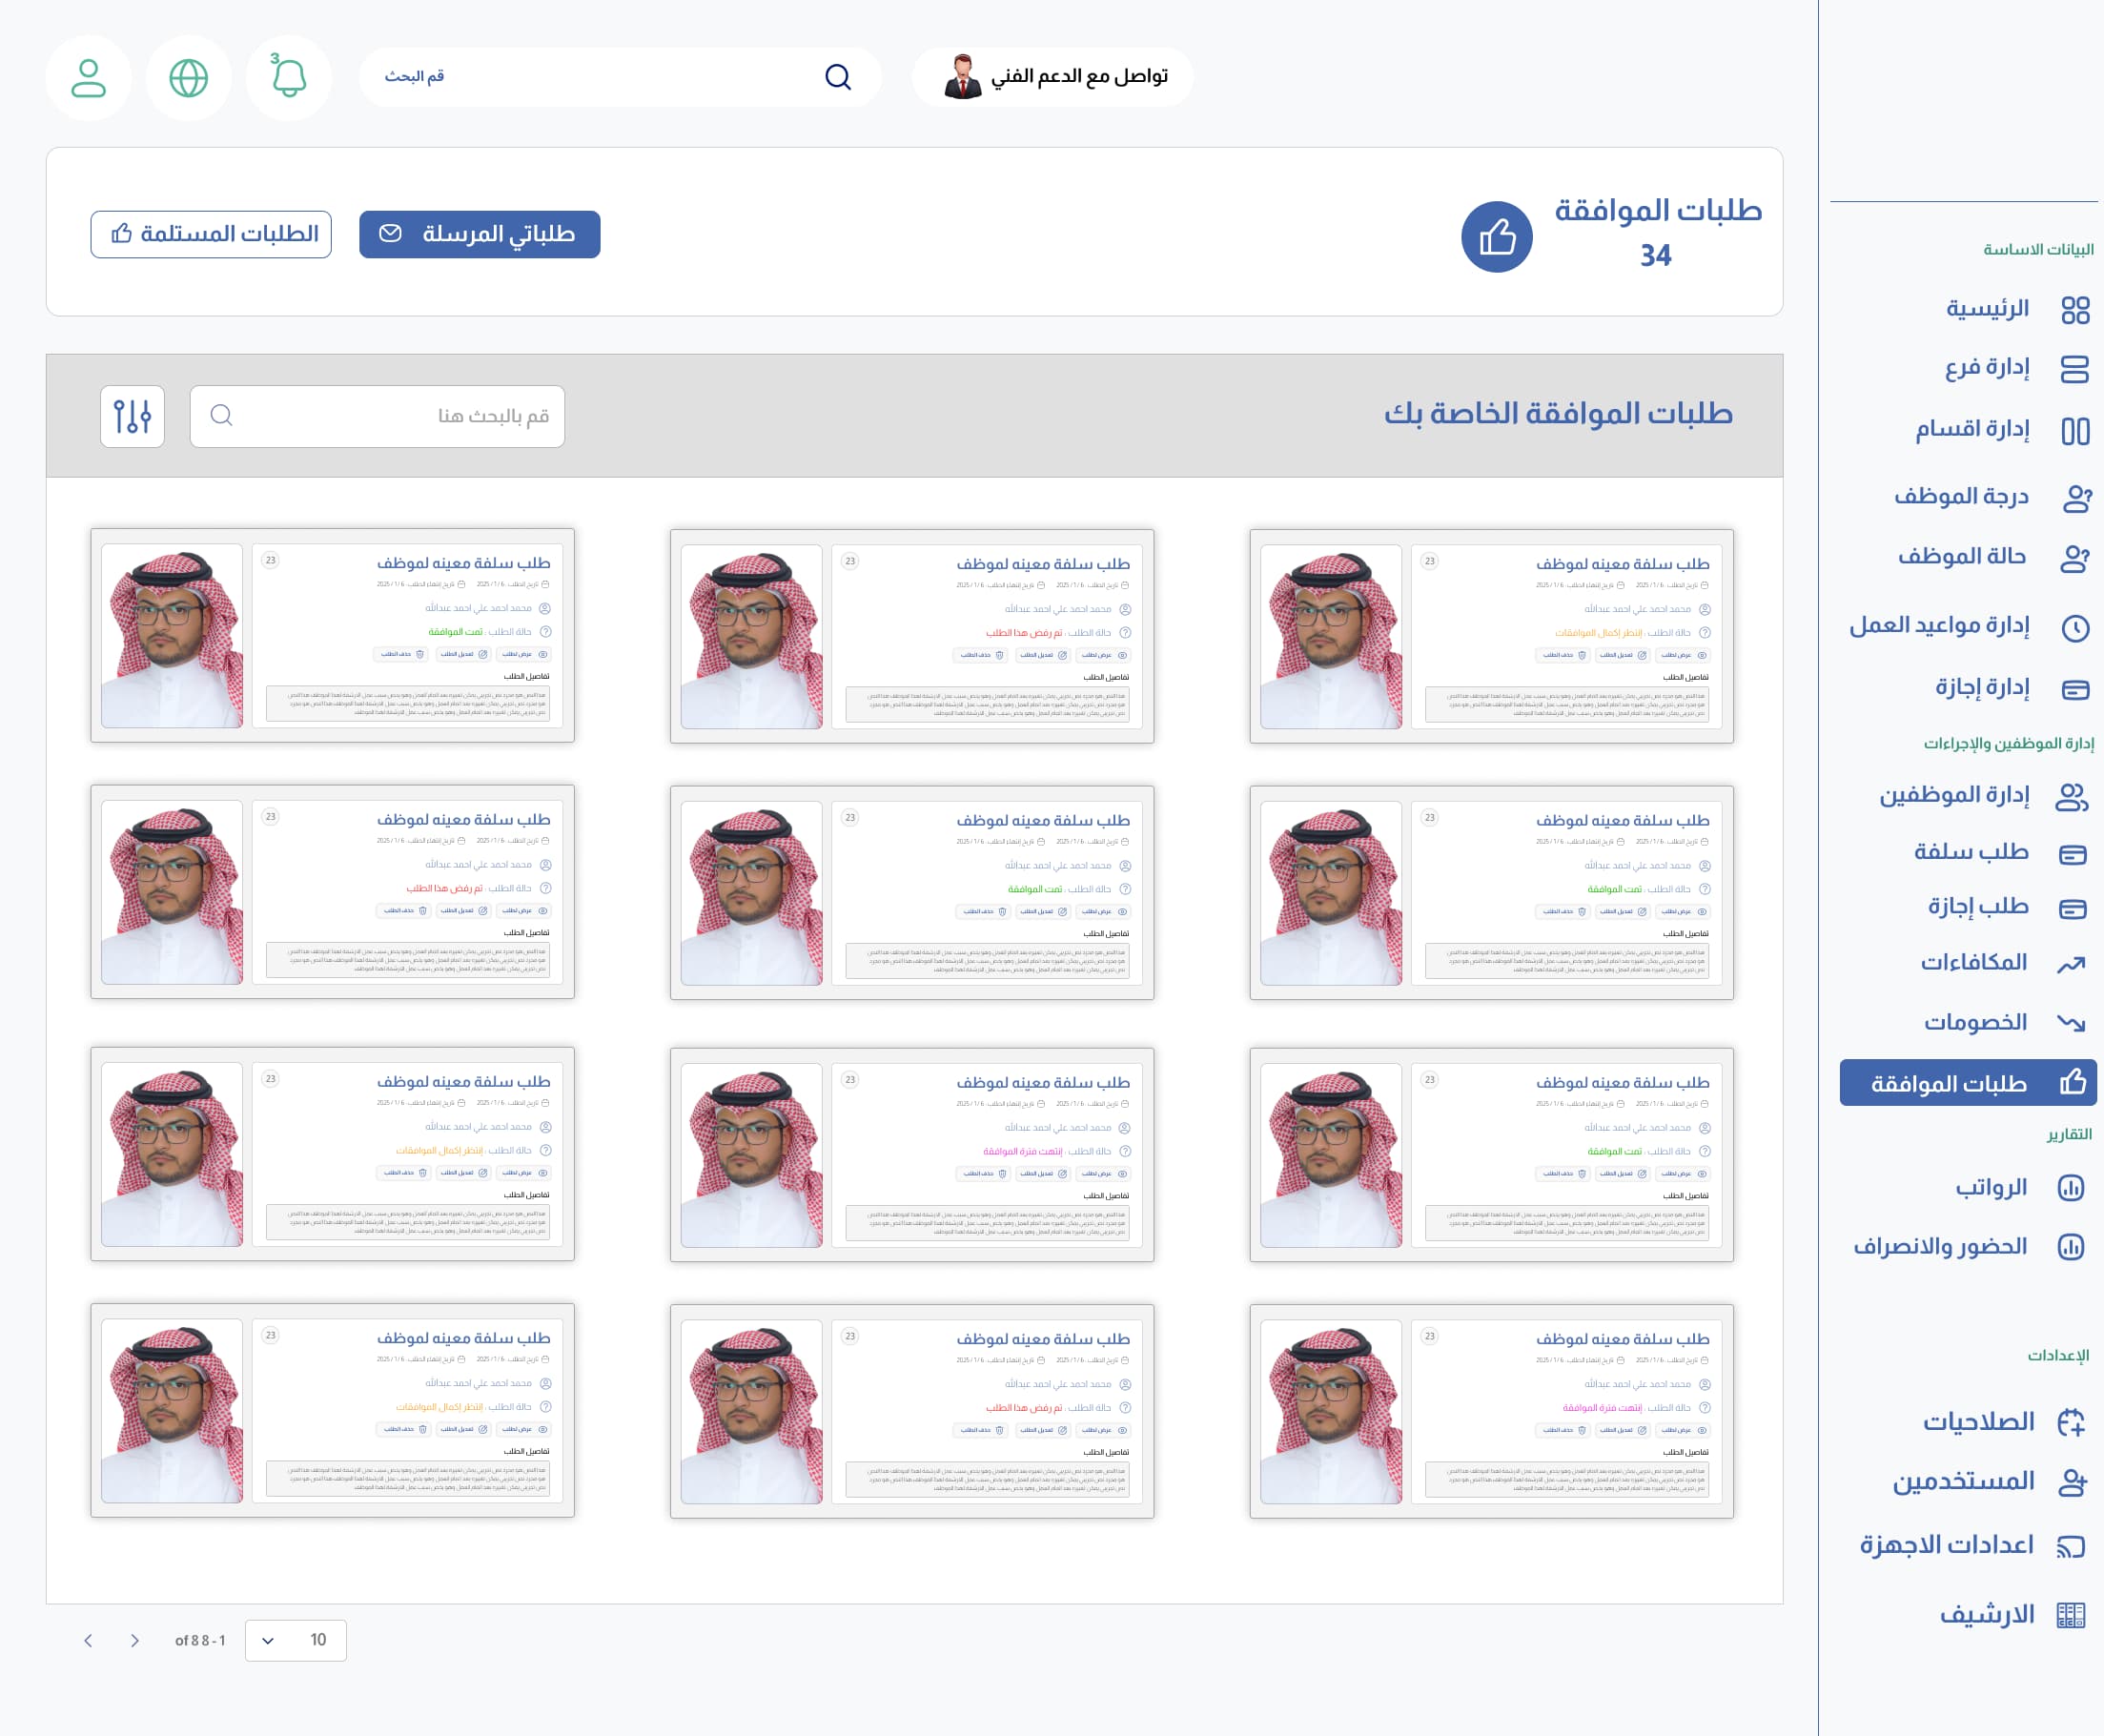Click the طلباتي المرسلة button
2104x1736 pixels.
pos(481,234)
